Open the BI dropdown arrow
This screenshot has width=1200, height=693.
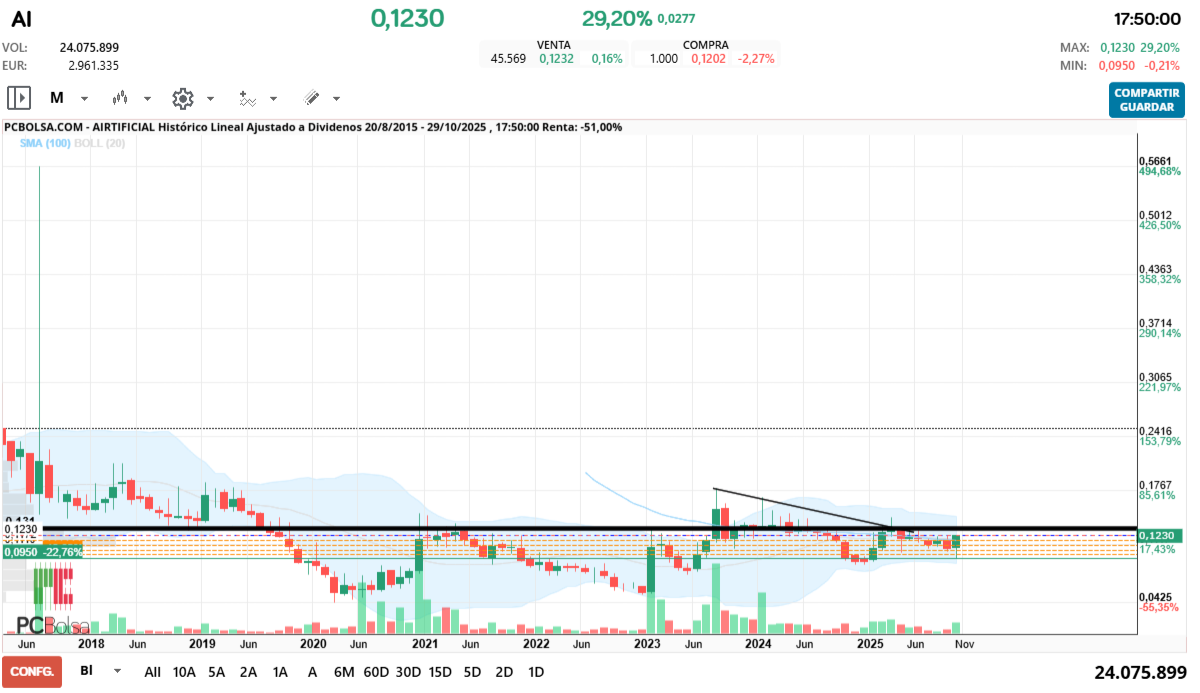(117, 671)
